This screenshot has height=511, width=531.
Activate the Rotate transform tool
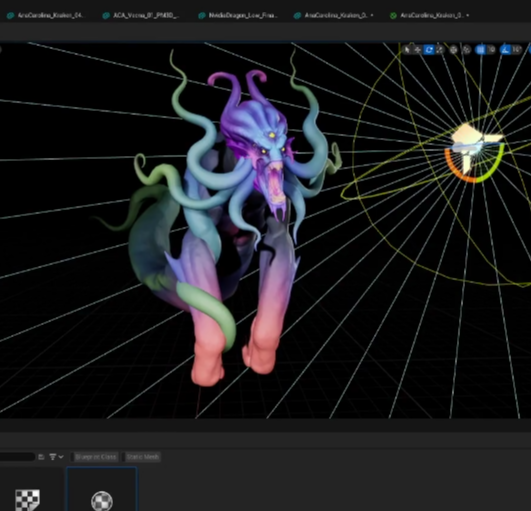429,50
